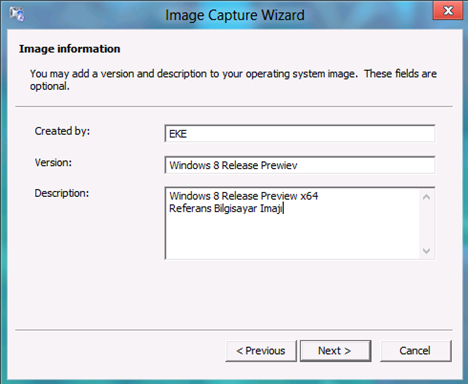Click the "Created by:" label

tap(62, 131)
